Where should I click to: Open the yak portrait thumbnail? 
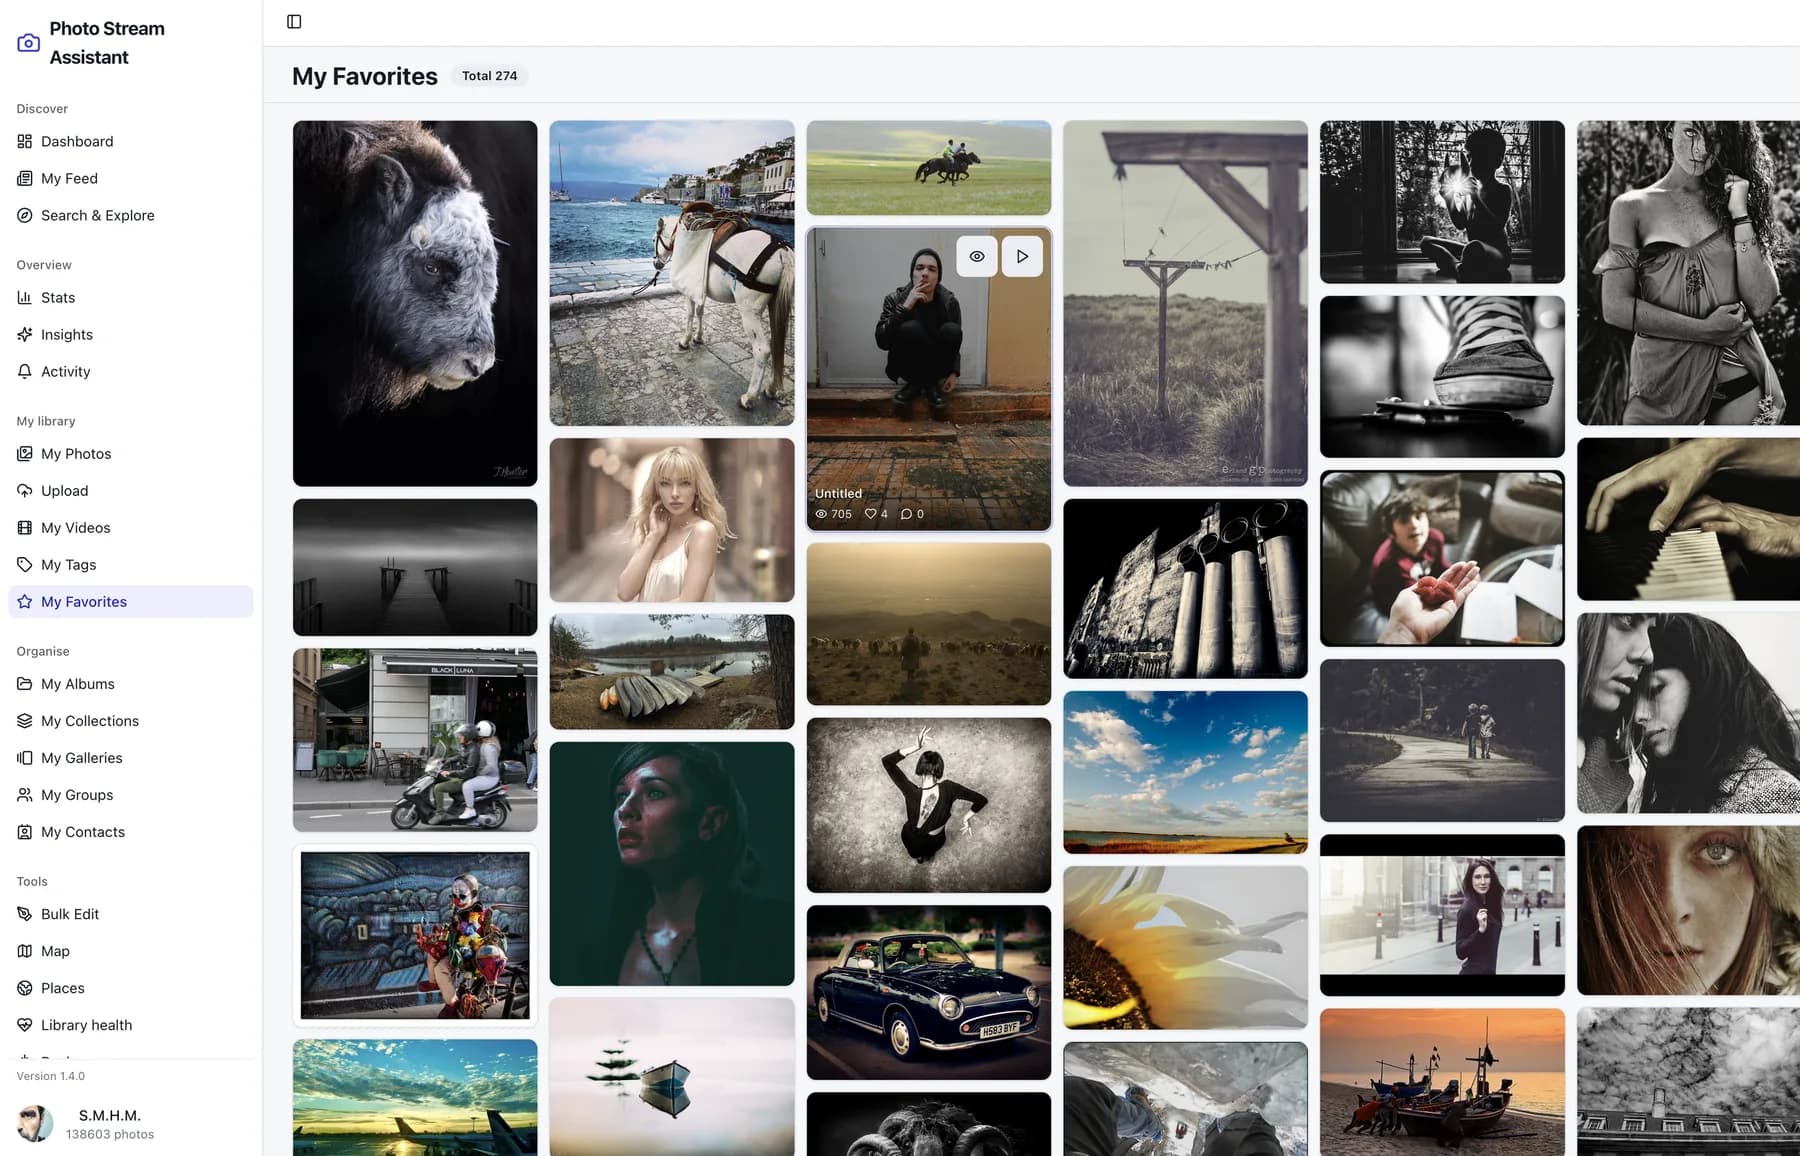[415, 303]
